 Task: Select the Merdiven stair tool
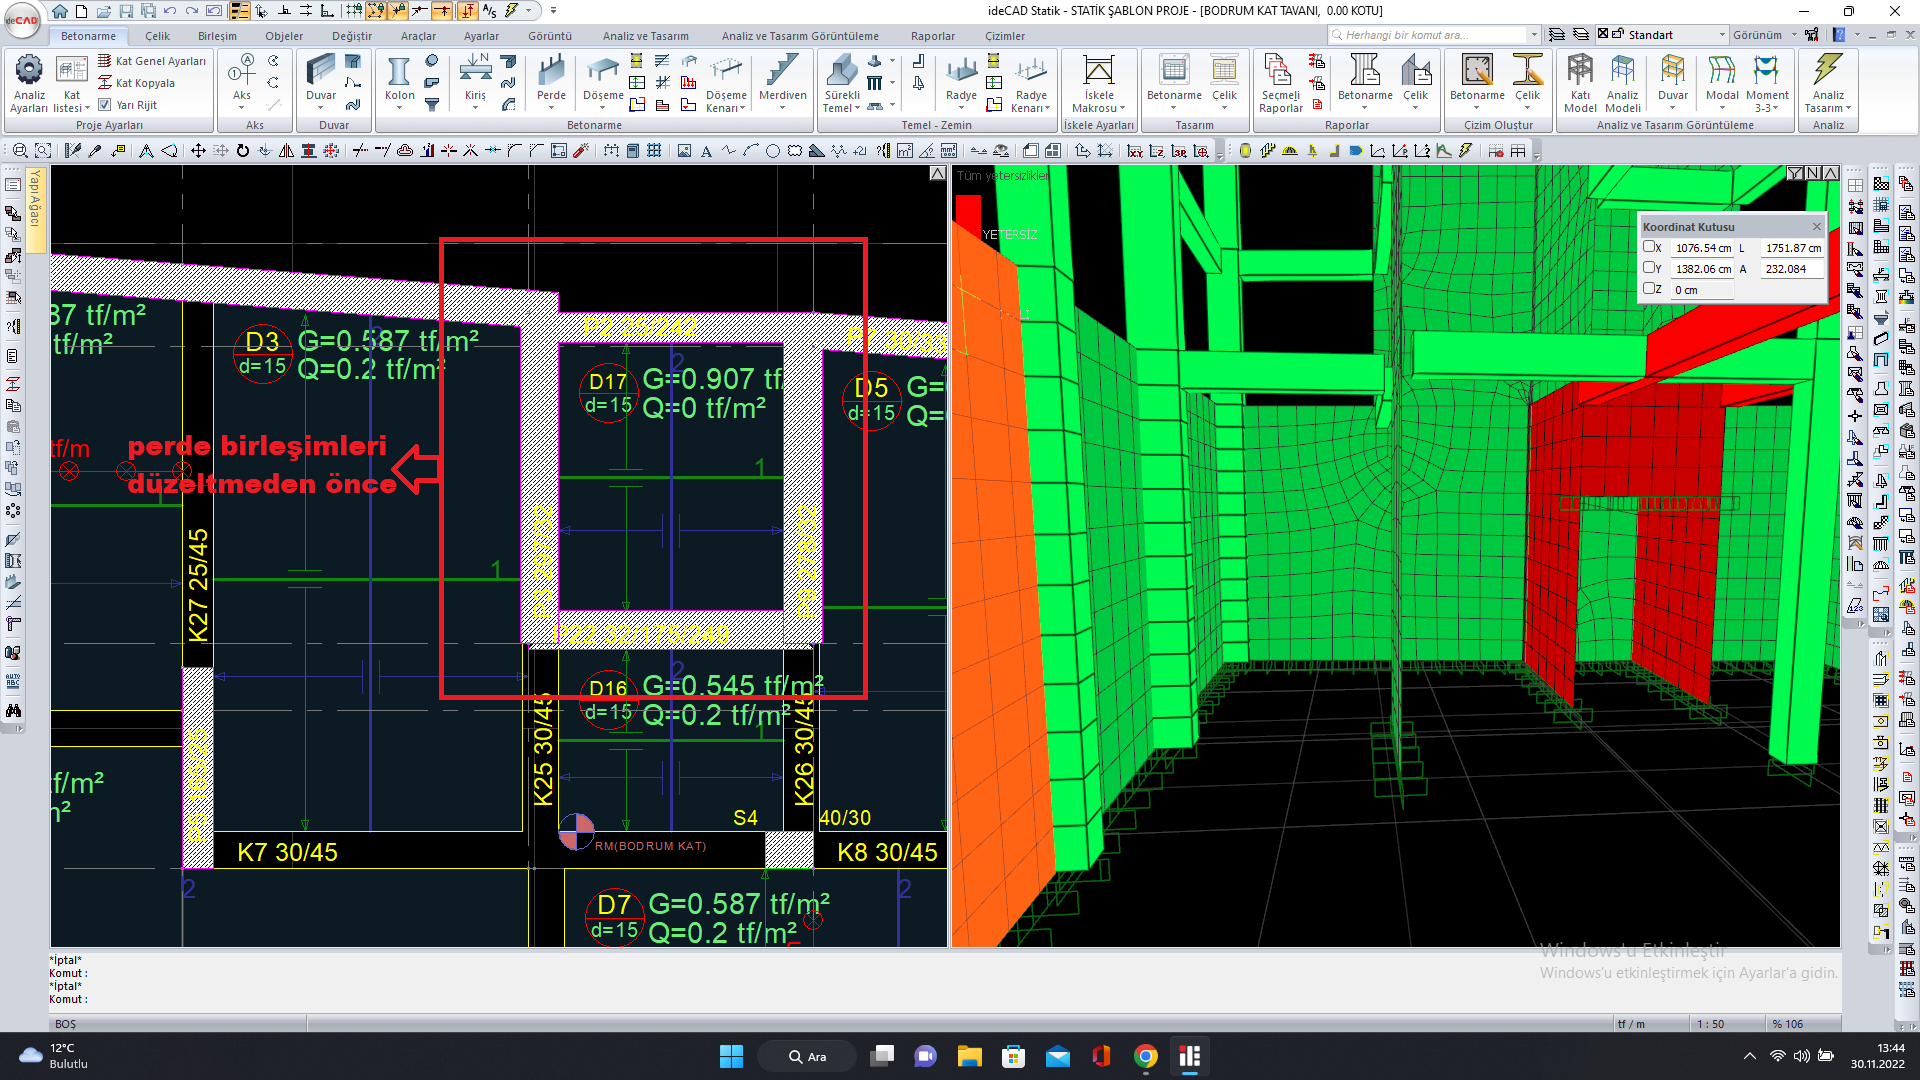click(782, 82)
